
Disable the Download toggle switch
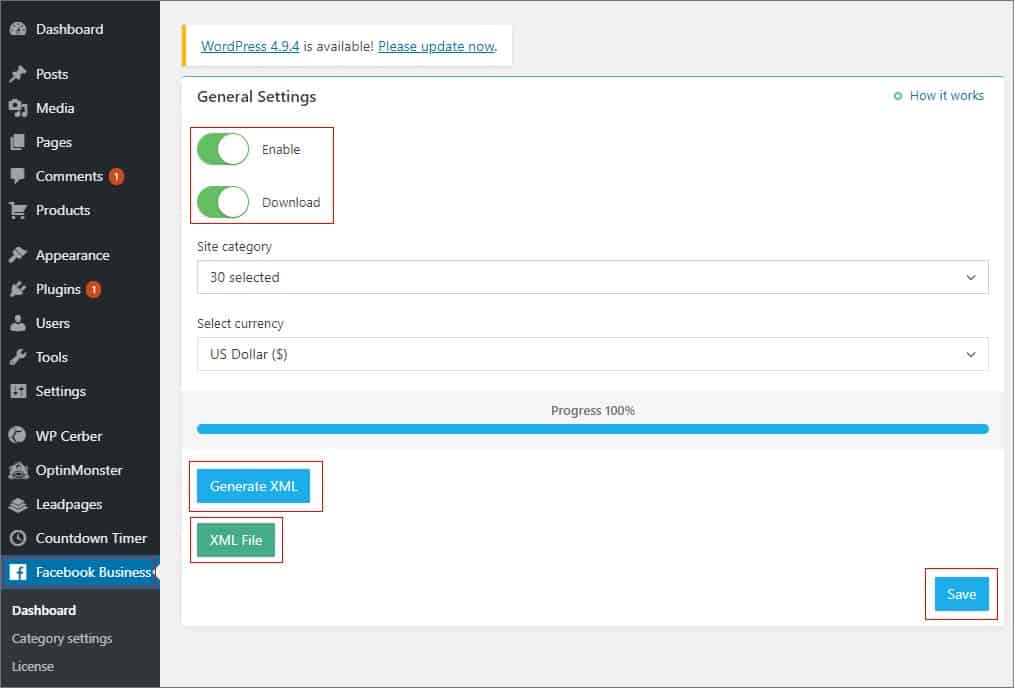pyautogui.click(x=222, y=202)
